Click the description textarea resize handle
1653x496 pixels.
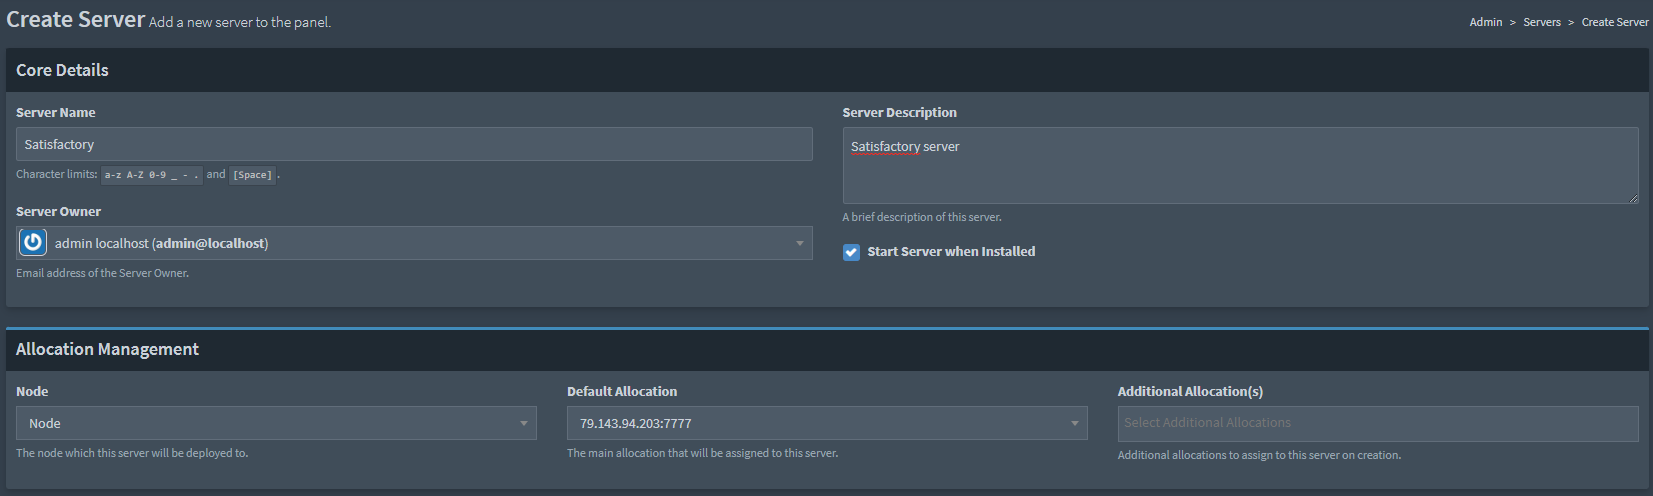pos(1633,198)
